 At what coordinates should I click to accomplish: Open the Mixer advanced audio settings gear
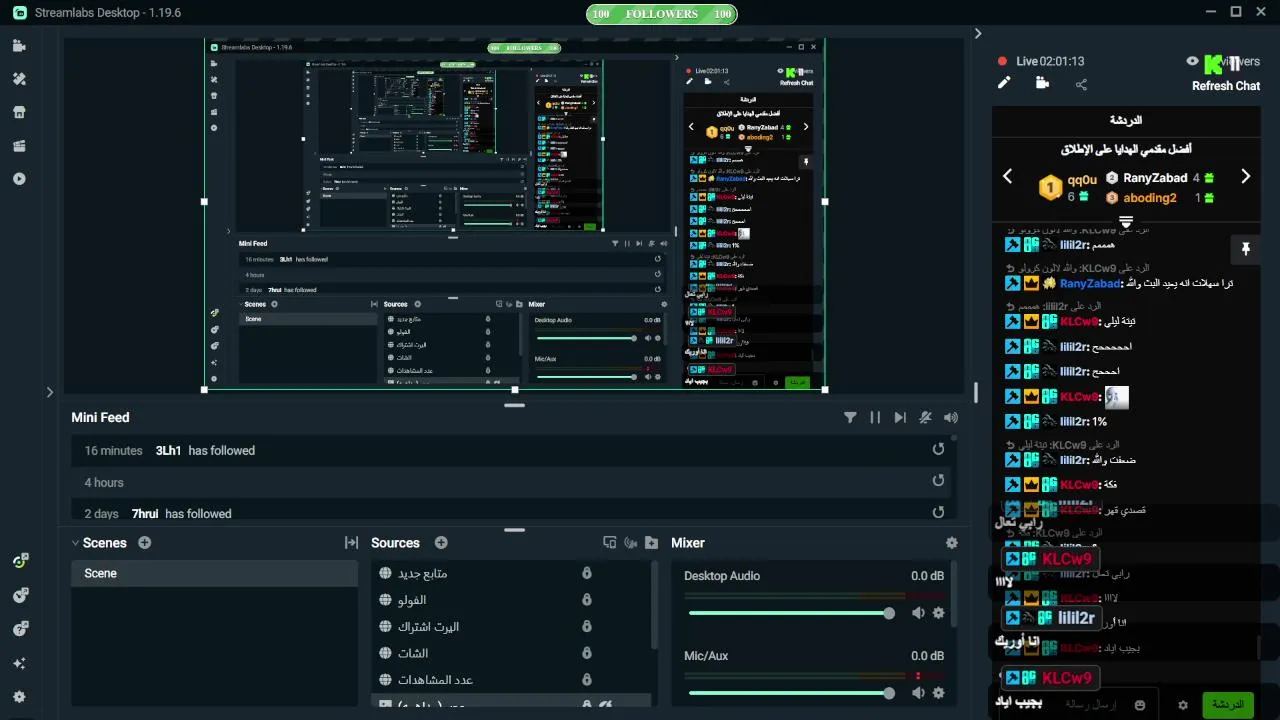click(x=952, y=543)
